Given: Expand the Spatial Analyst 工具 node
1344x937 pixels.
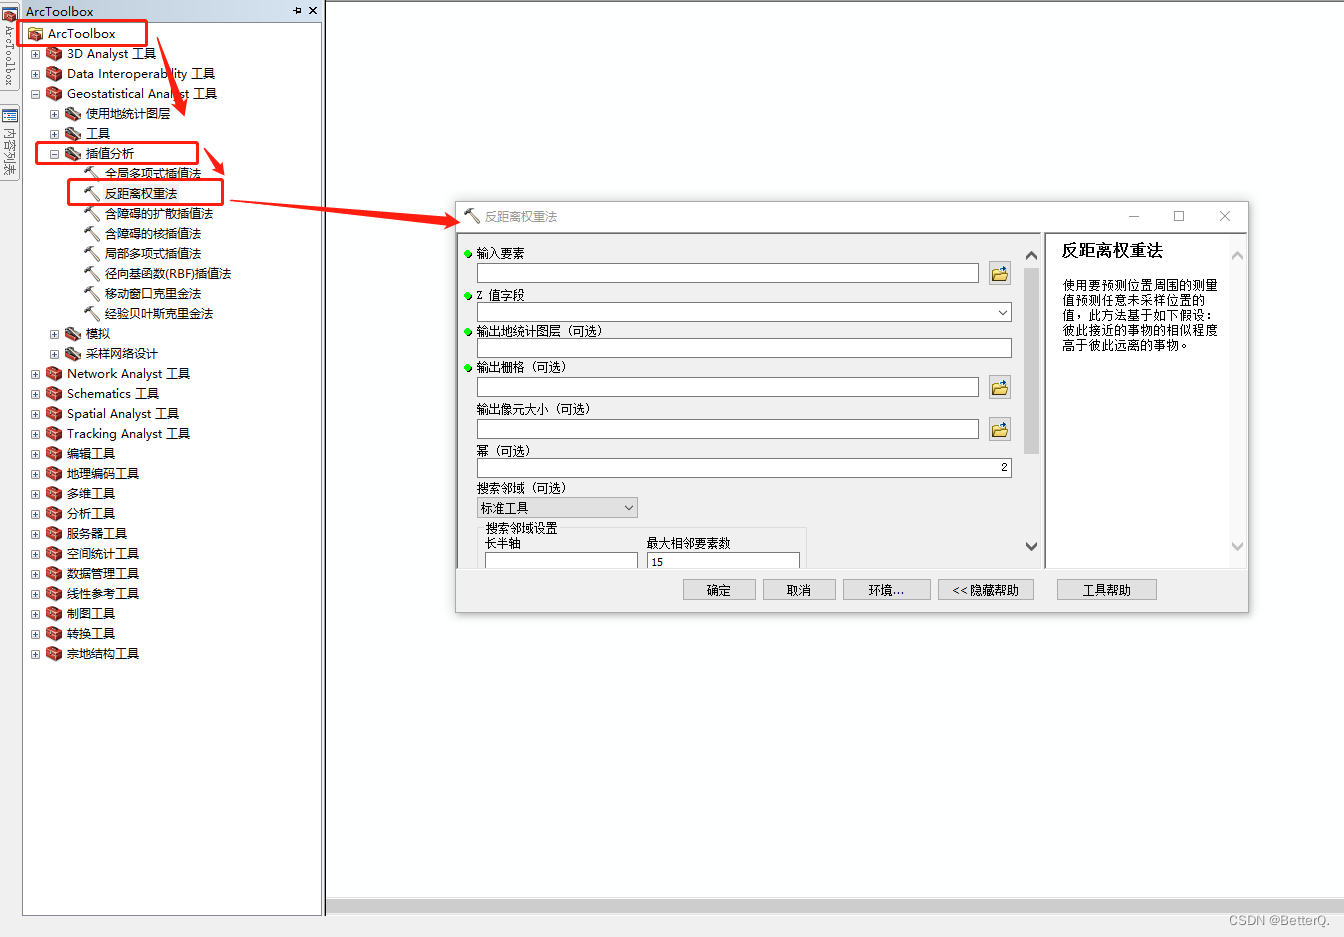Looking at the screenshot, I should (x=35, y=414).
